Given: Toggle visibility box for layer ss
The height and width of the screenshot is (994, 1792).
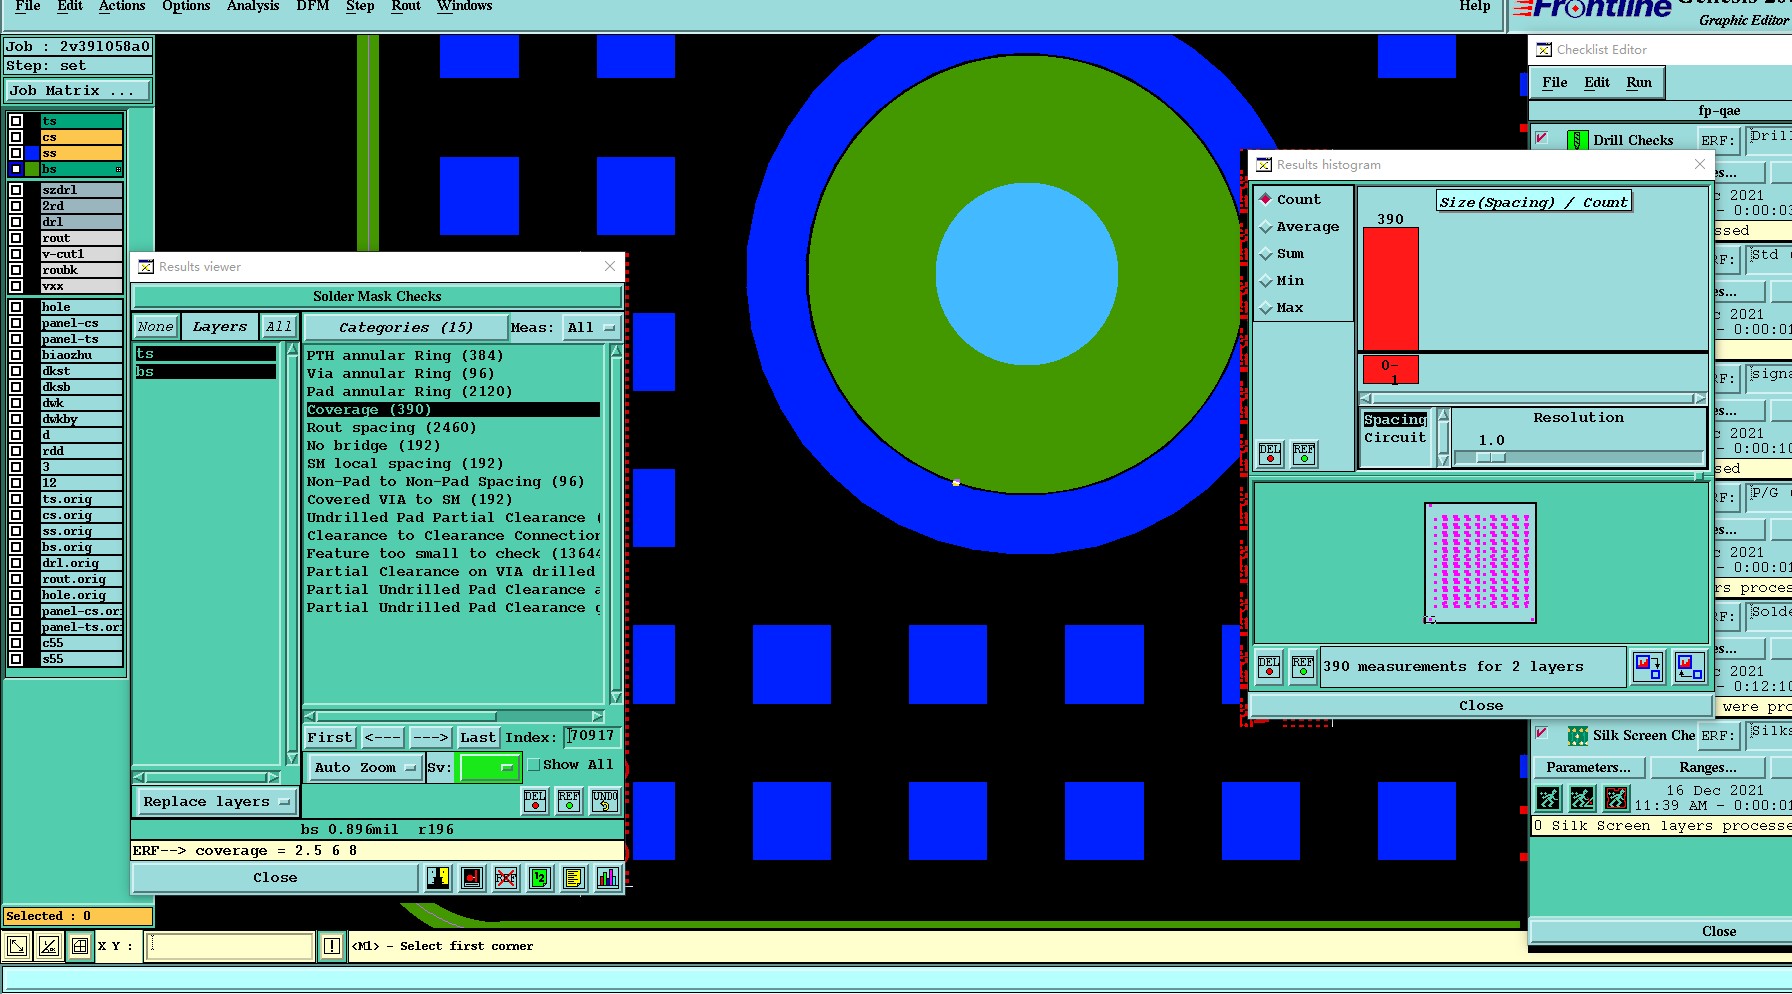Looking at the screenshot, I should pyautogui.click(x=16, y=153).
